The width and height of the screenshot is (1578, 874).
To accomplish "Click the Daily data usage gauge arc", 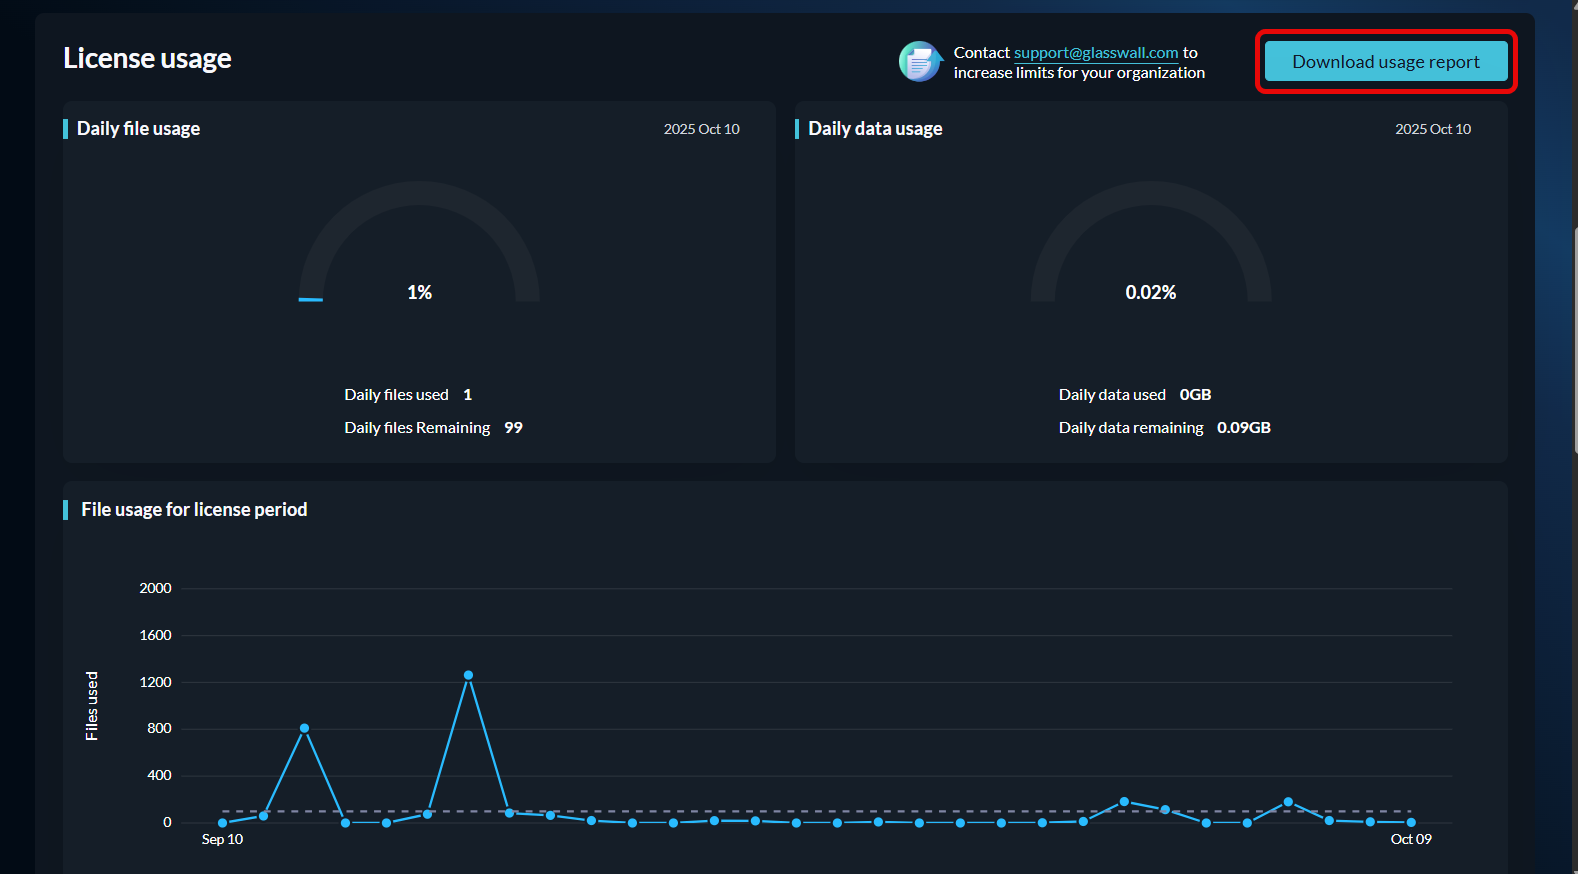I will [1150, 194].
